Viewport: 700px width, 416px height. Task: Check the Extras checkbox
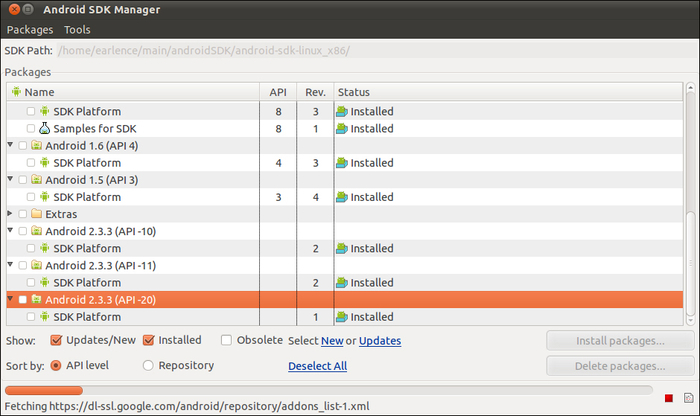pyautogui.click(x=22, y=214)
